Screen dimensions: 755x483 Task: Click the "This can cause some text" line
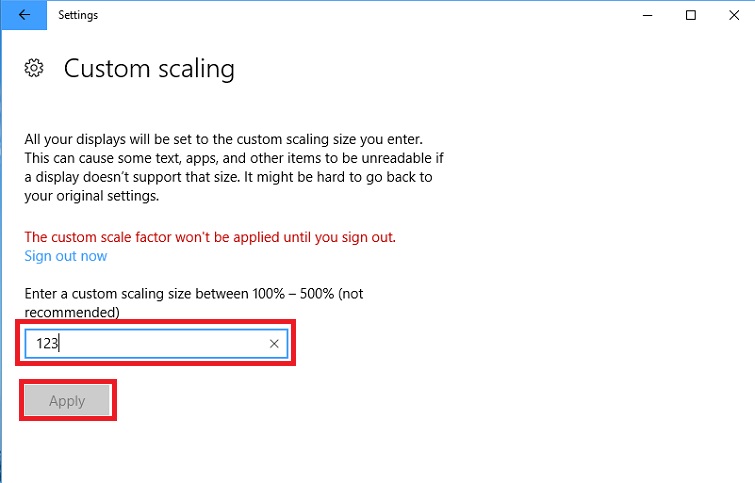pos(230,159)
